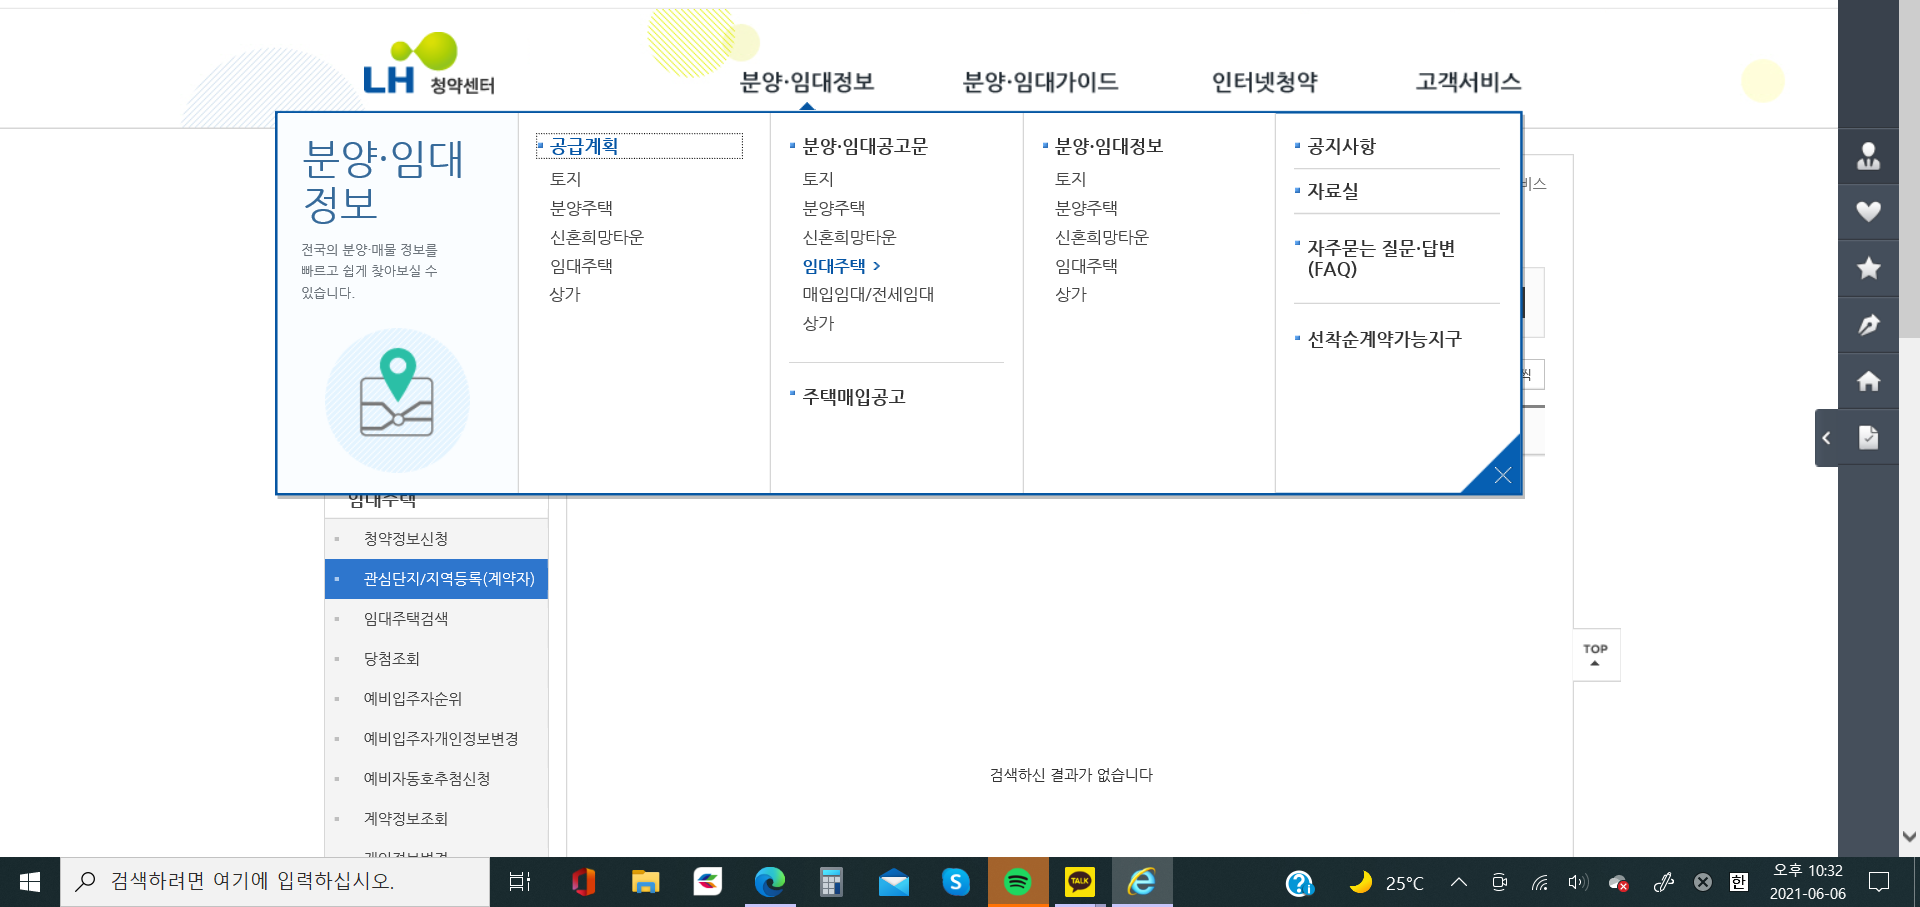Select 분양·임대정보 column heading
The height and width of the screenshot is (907, 1920).
click(x=1109, y=146)
